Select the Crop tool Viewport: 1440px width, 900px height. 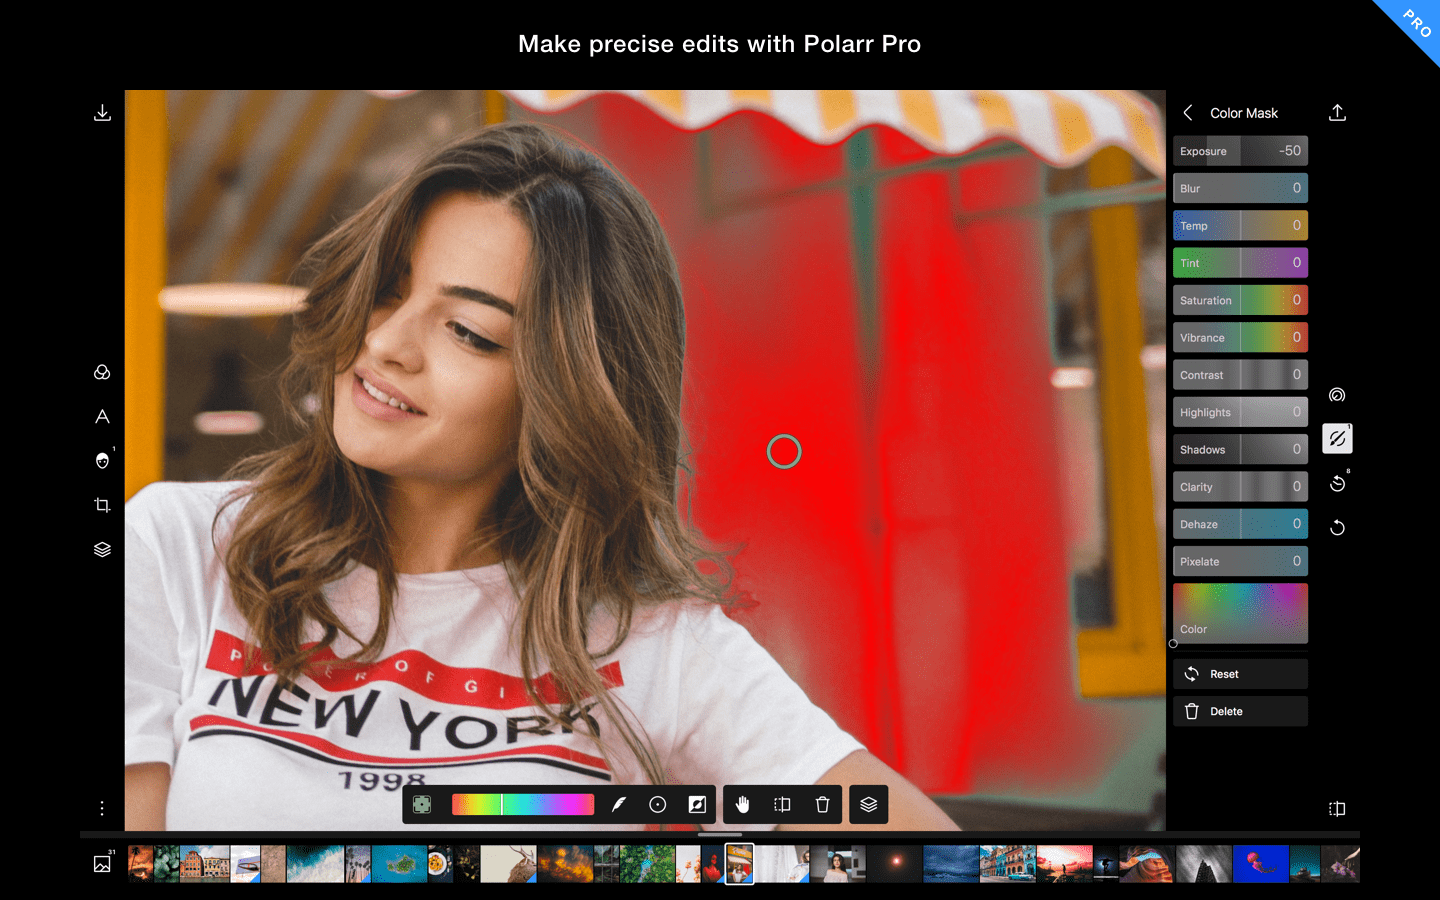click(101, 505)
